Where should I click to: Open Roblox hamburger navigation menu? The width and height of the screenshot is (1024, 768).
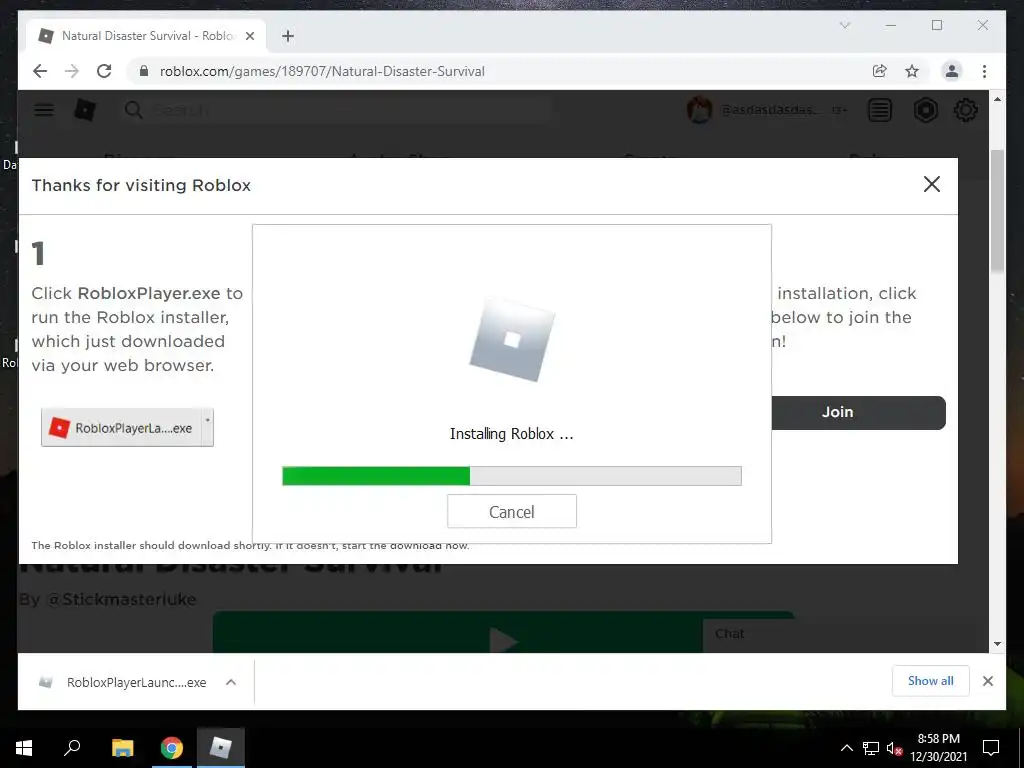(x=44, y=110)
